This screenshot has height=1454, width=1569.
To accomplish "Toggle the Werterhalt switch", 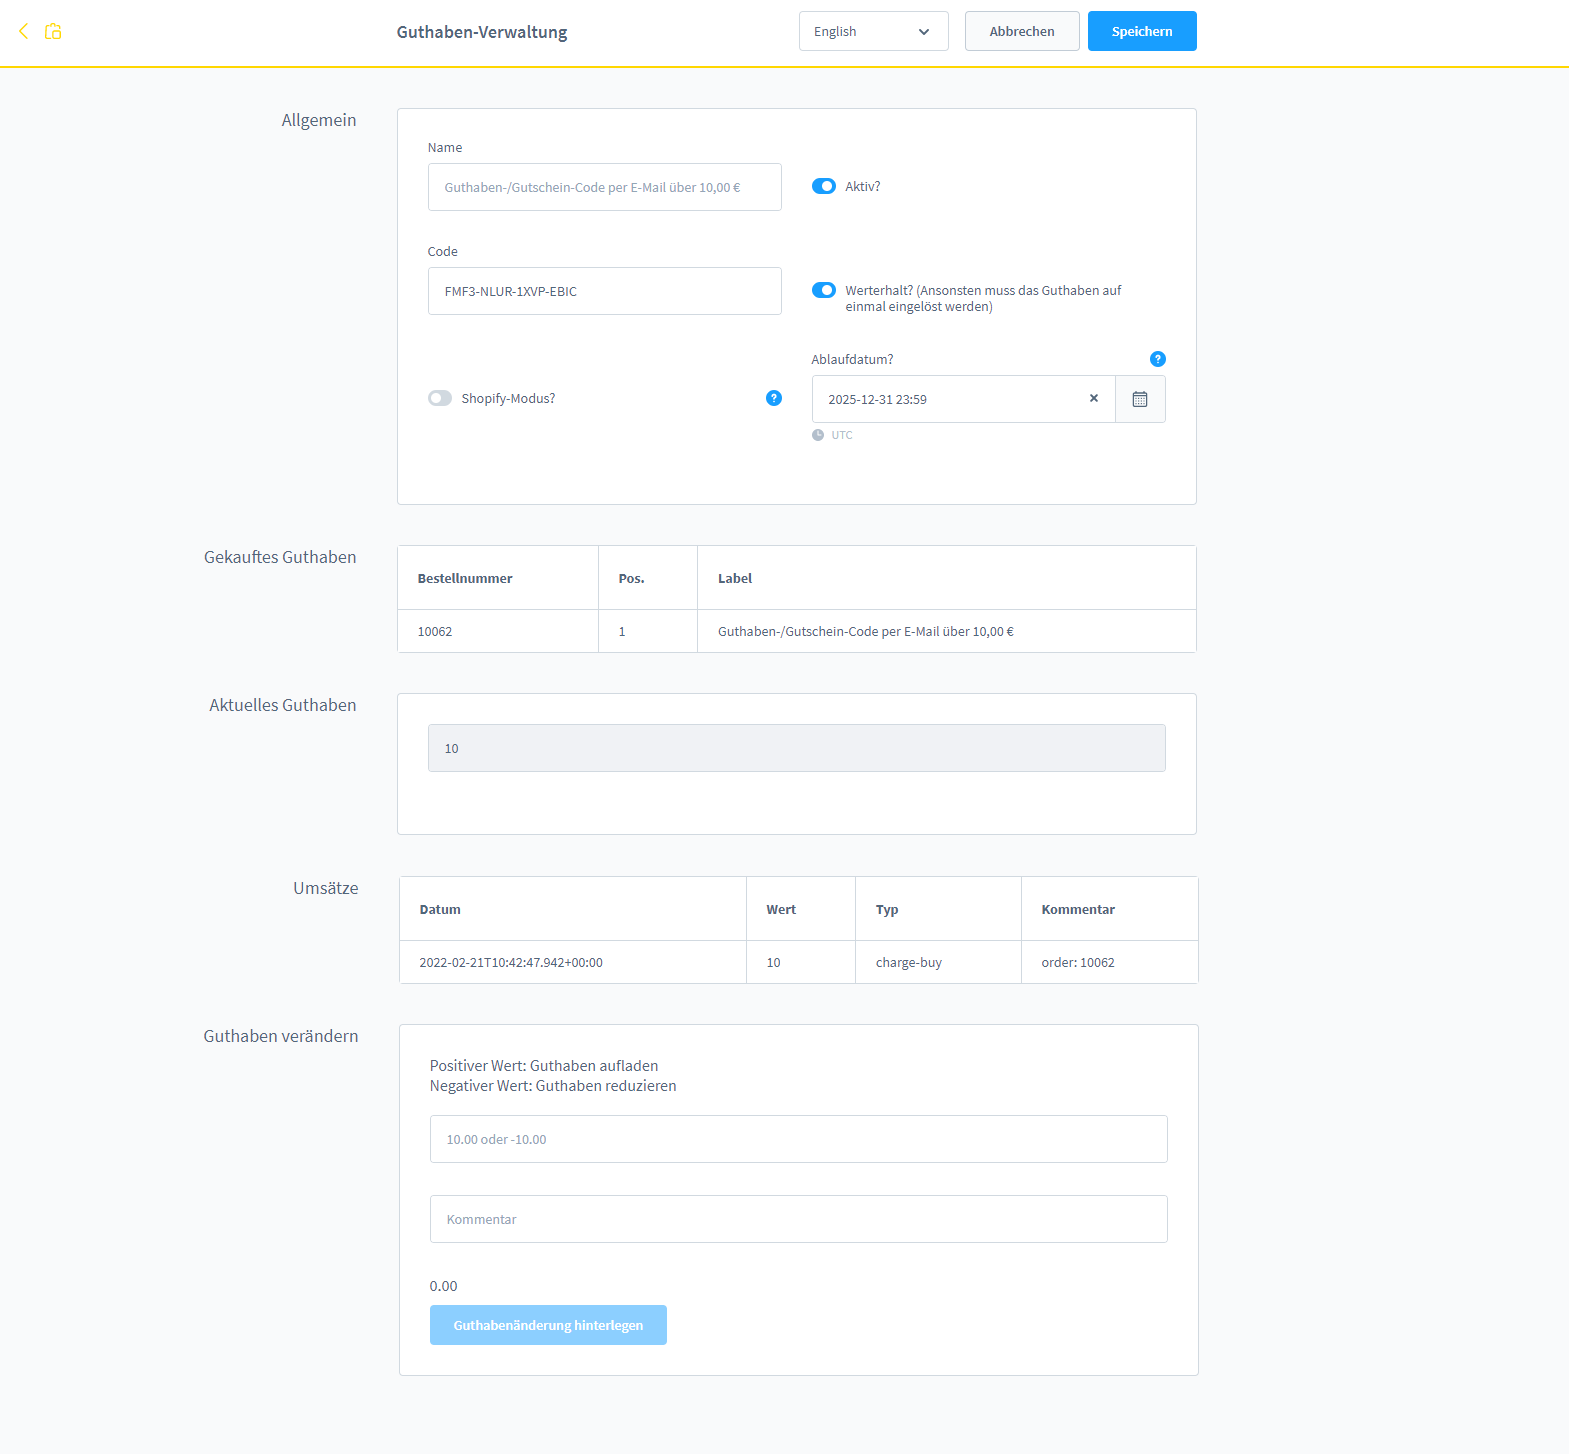I will 823,290.
